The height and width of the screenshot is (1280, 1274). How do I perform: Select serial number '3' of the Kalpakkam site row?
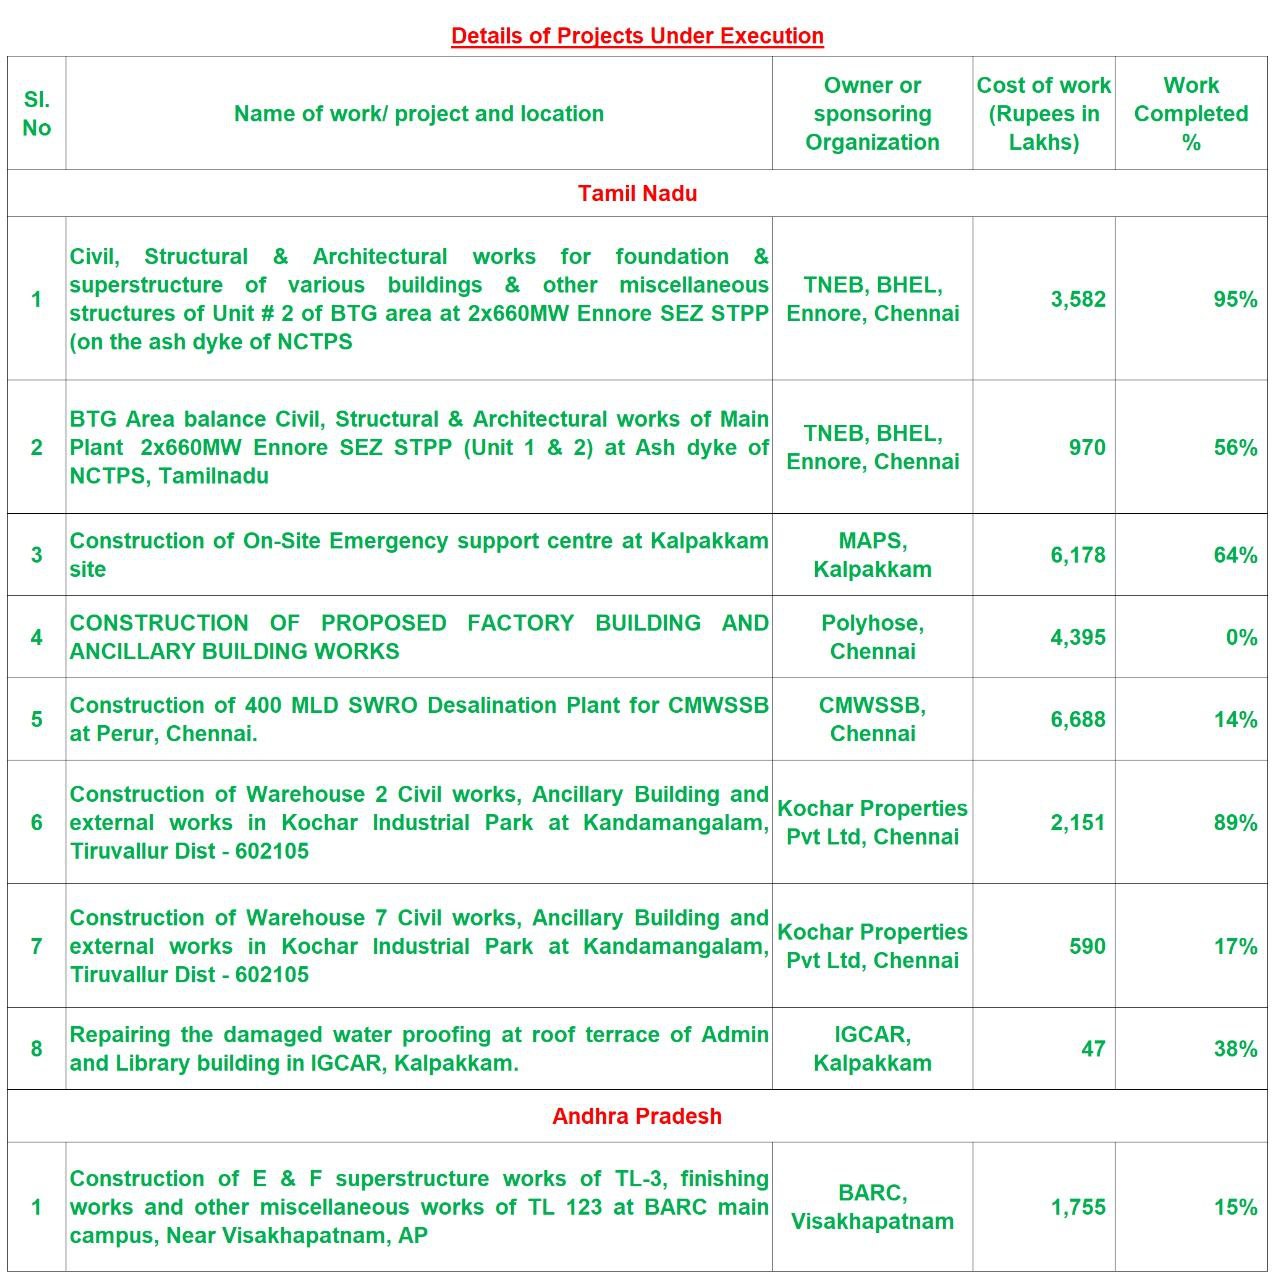36,555
